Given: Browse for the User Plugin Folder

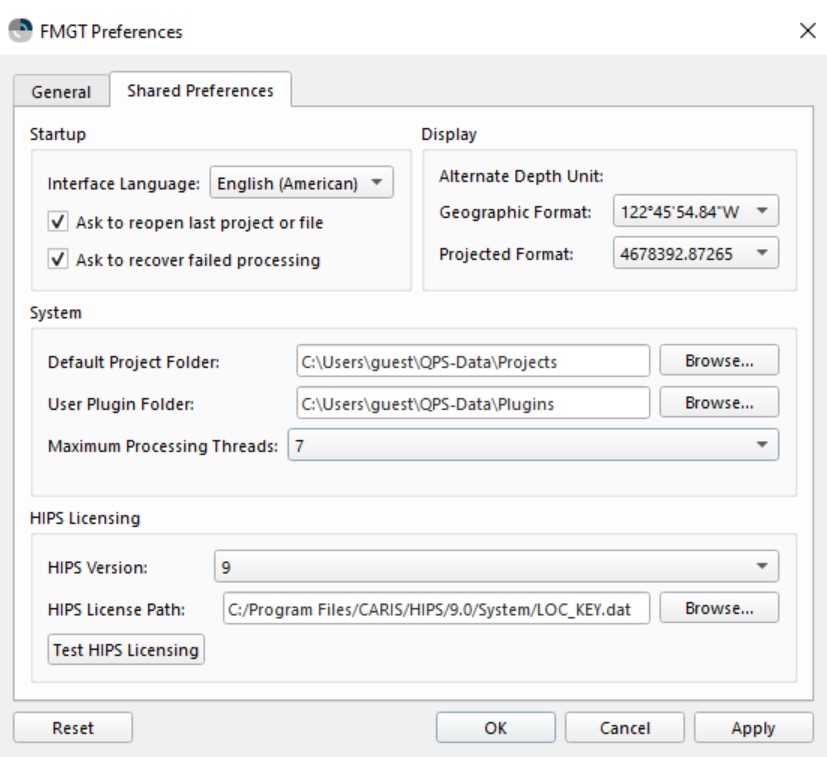Looking at the screenshot, I should [718, 403].
